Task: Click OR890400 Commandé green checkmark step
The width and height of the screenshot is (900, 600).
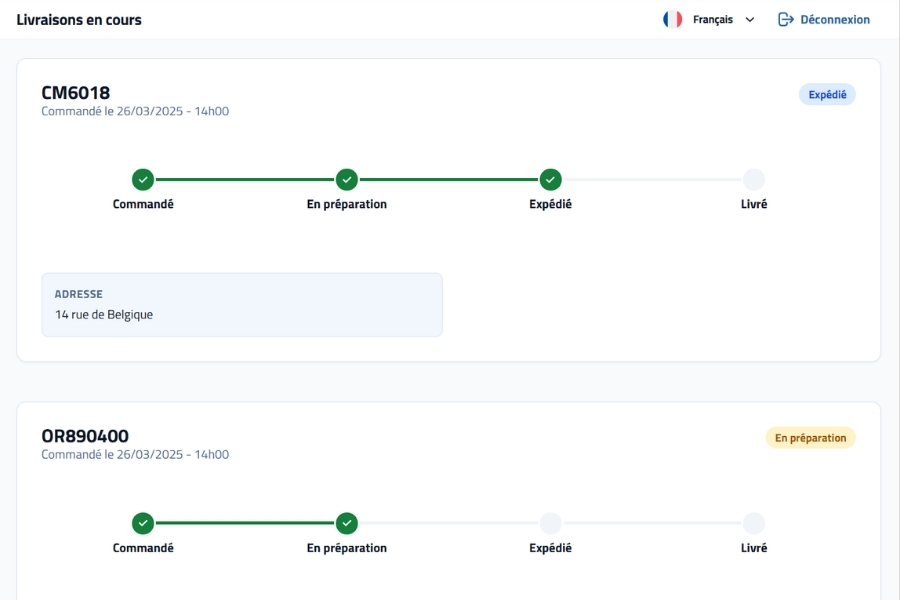Action: click(143, 523)
